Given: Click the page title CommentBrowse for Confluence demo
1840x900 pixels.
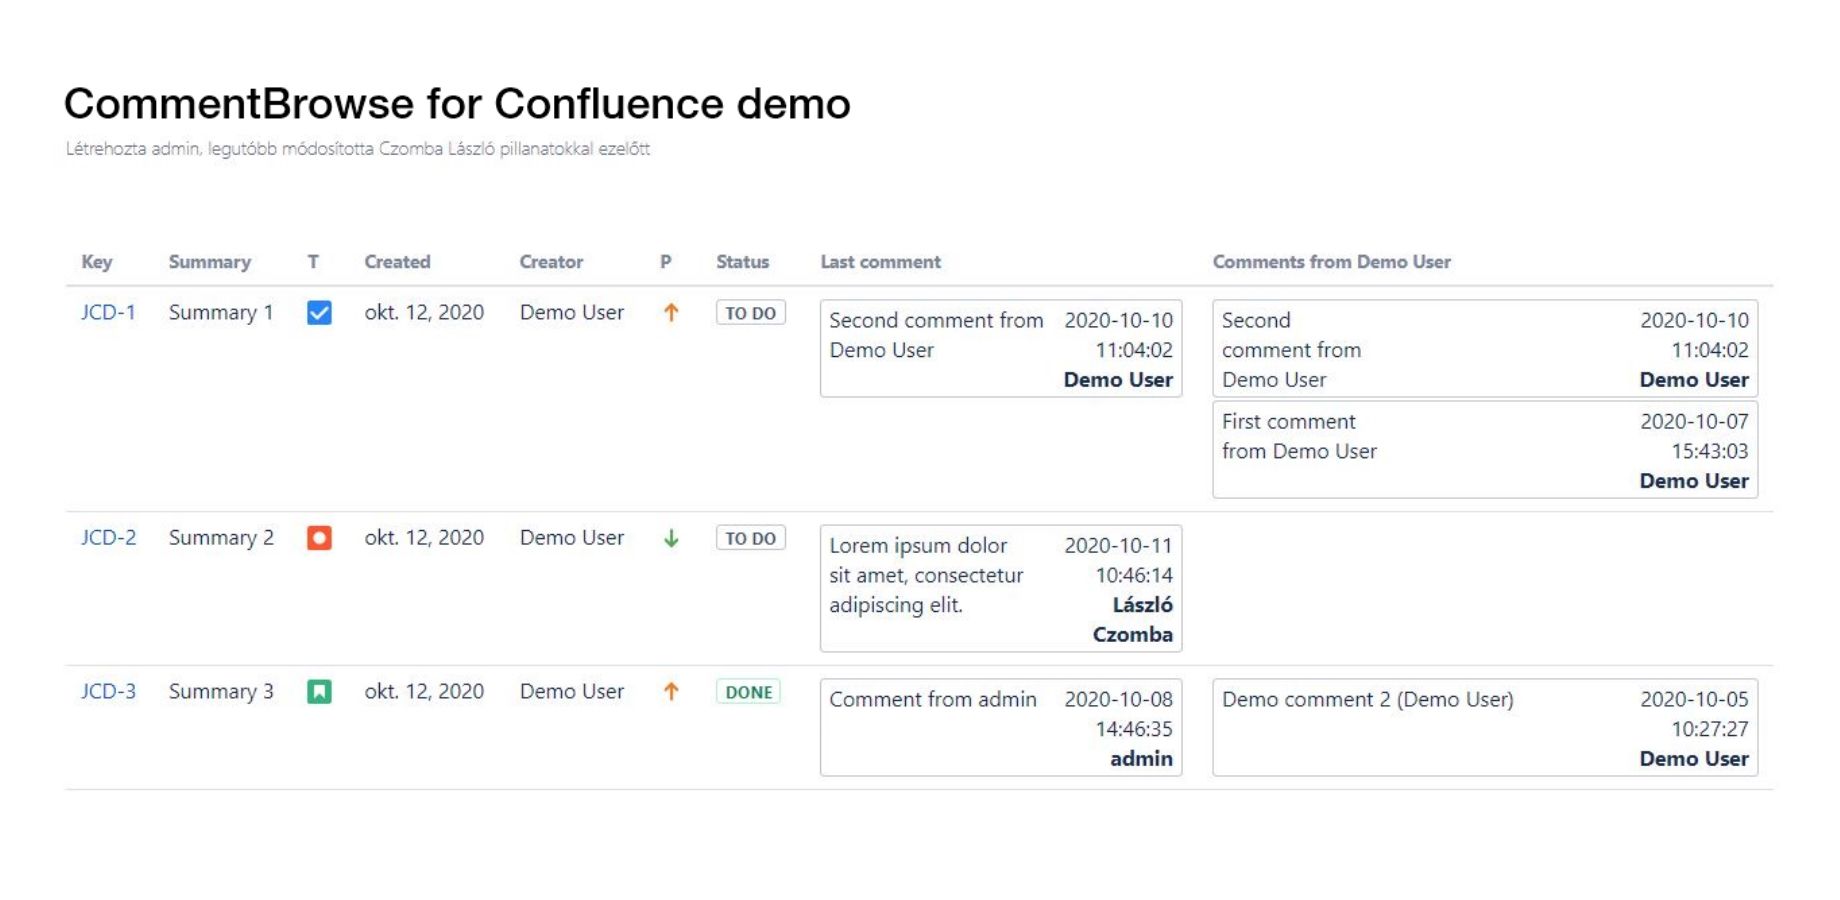Looking at the screenshot, I should pyautogui.click(x=457, y=104).
